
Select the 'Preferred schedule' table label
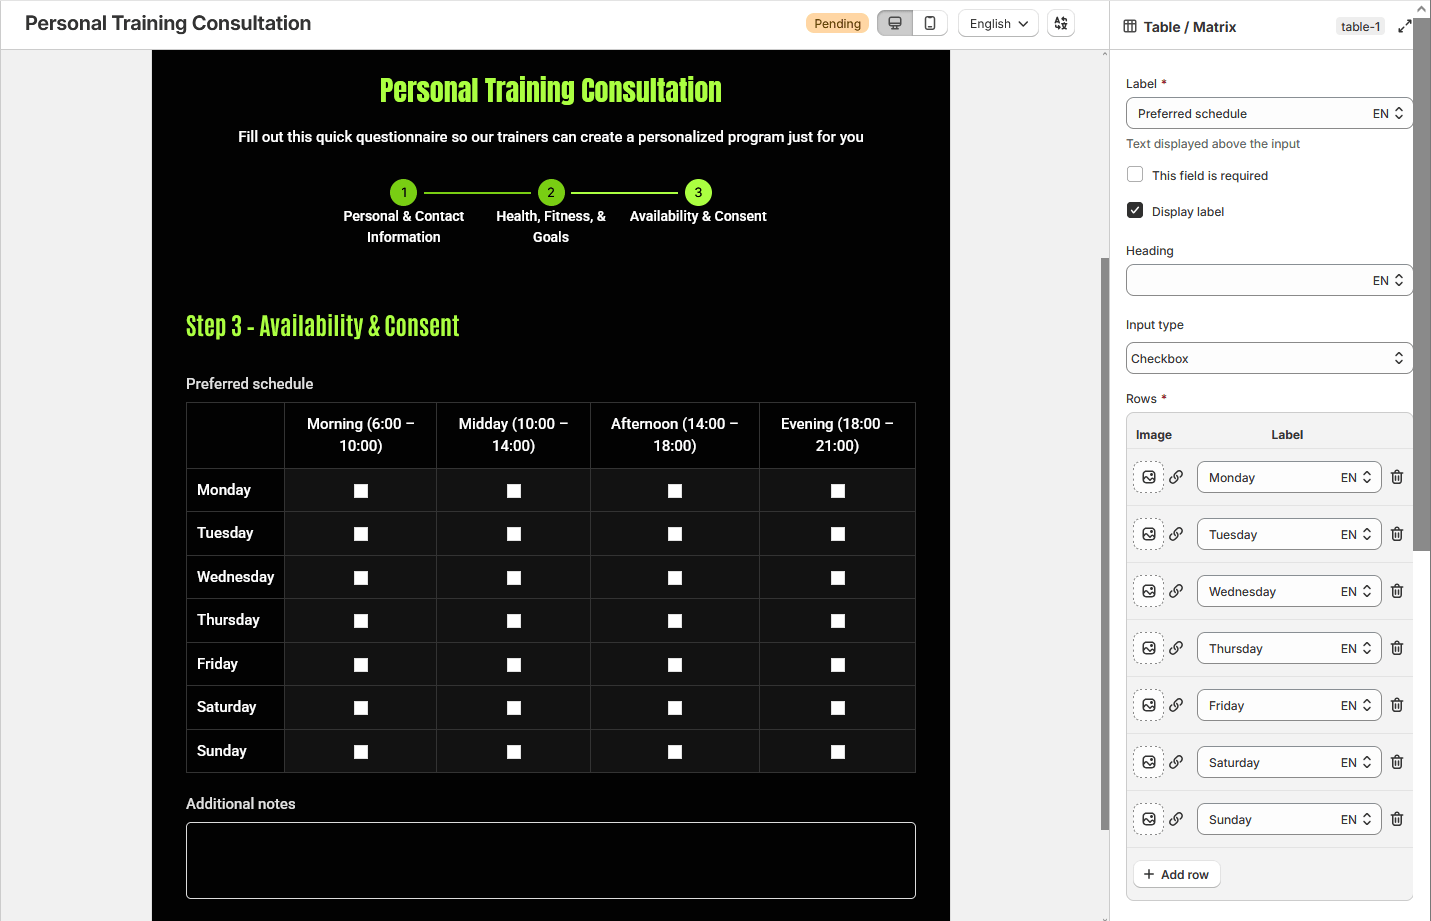click(249, 383)
